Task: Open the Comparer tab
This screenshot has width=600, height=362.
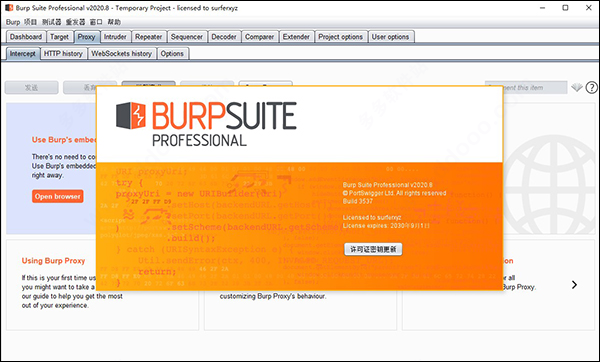Action: pyautogui.click(x=259, y=37)
